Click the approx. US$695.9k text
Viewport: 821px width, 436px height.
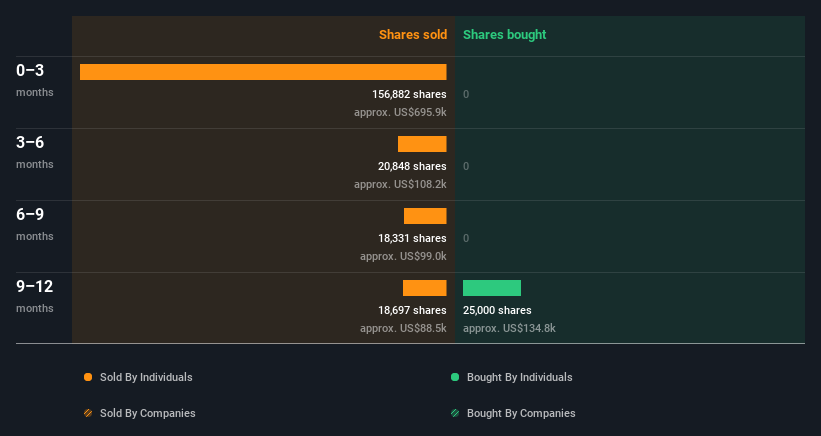400,112
